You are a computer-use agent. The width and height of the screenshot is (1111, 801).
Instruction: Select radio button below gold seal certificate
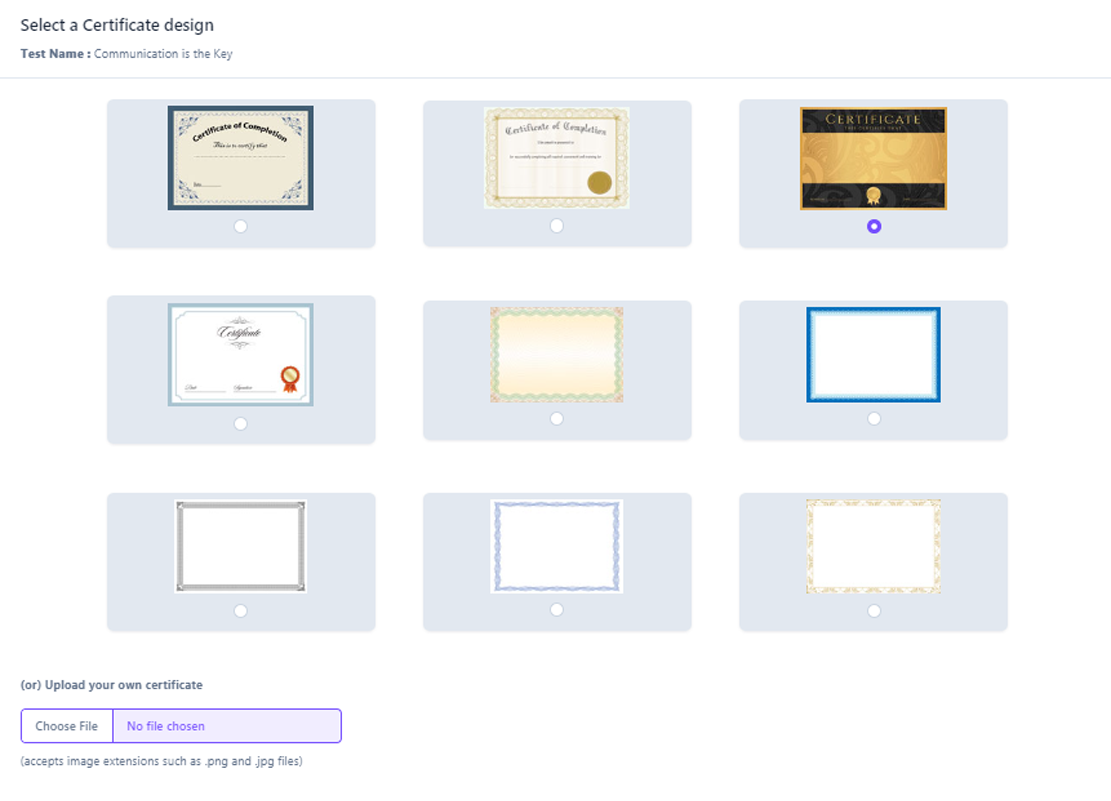[556, 226]
